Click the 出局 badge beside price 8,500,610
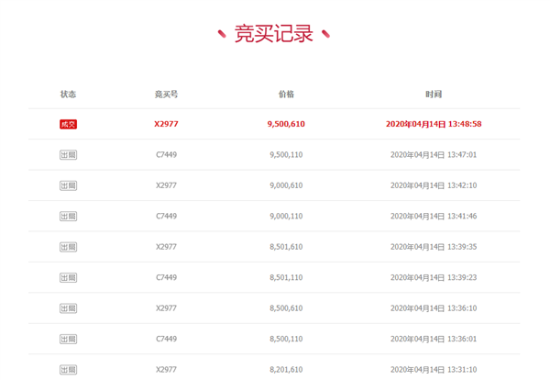The image size is (550, 380). coord(68,308)
